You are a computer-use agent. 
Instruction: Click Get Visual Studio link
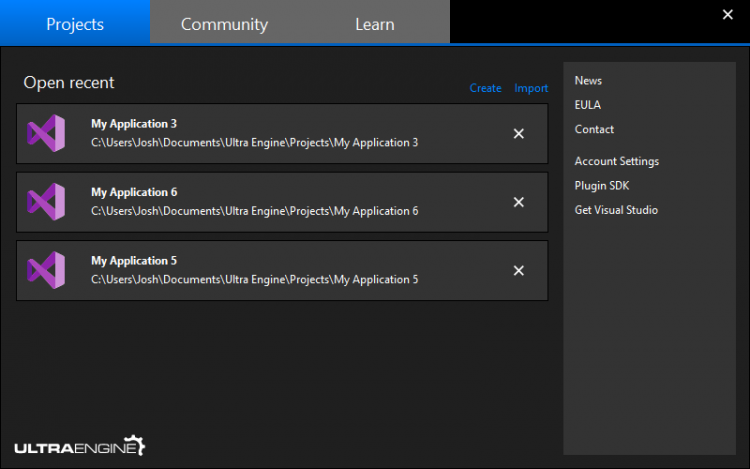point(616,210)
